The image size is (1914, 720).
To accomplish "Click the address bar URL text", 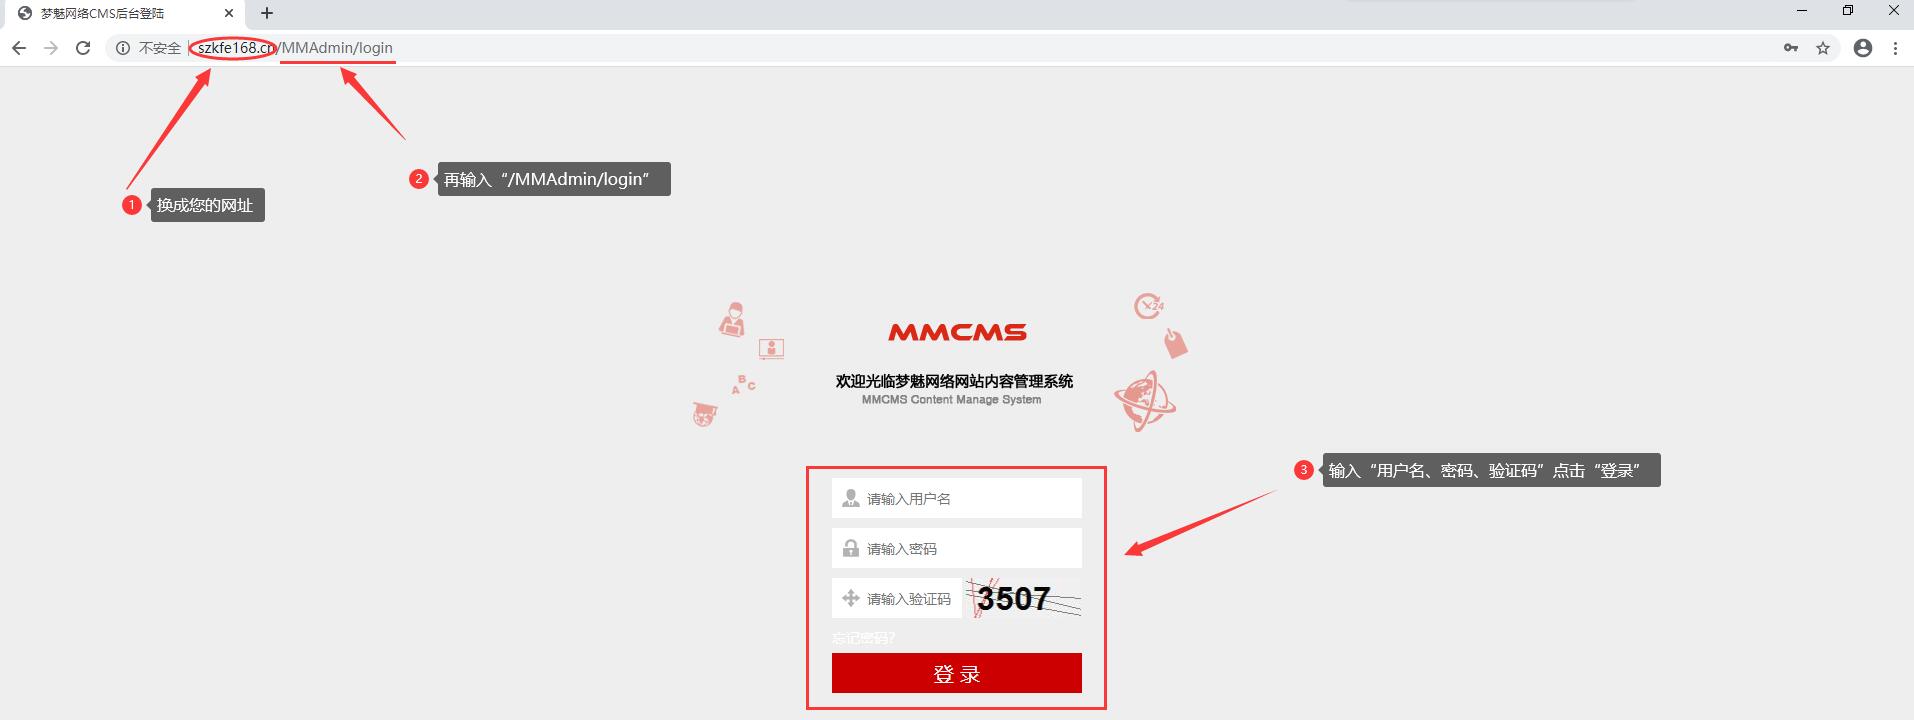I will pyautogui.click(x=295, y=48).
